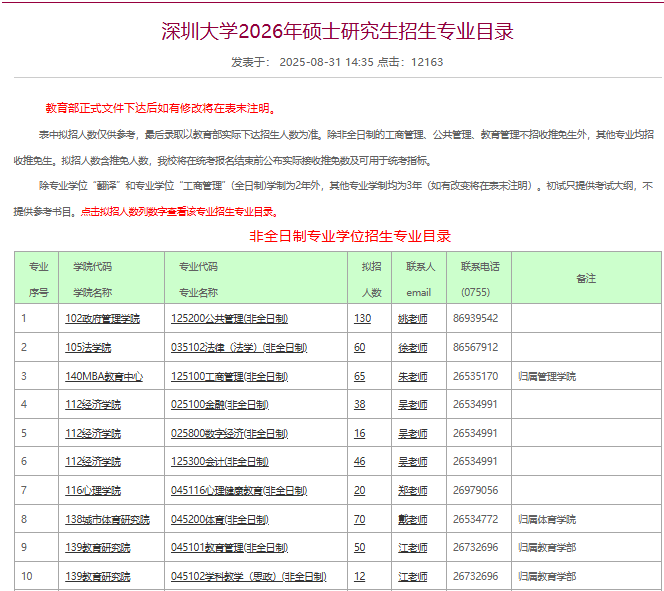Click 江老师 in the 学科教学 row
The height and width of the screenshot is (591, 664).
pos(412,576)
